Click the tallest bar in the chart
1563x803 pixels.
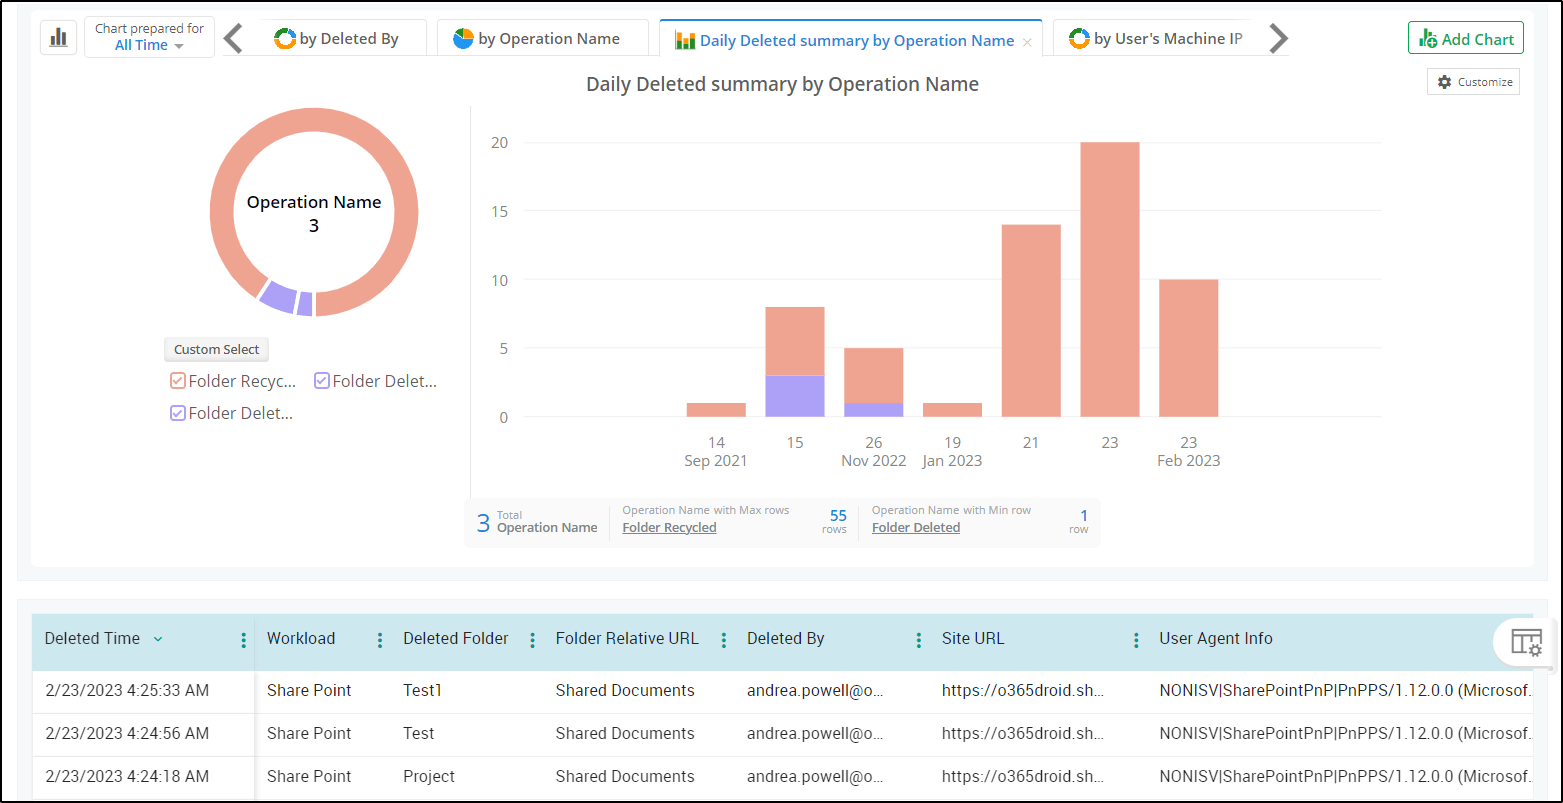coord(1109,280)
